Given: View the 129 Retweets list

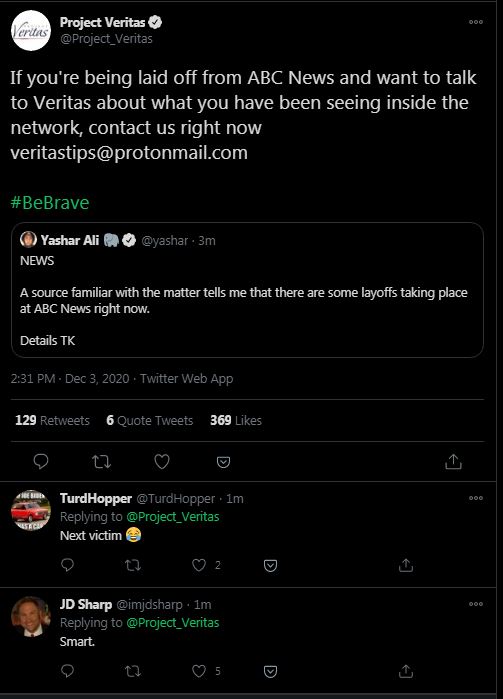Looking at the screenshot, I should 52,420.
